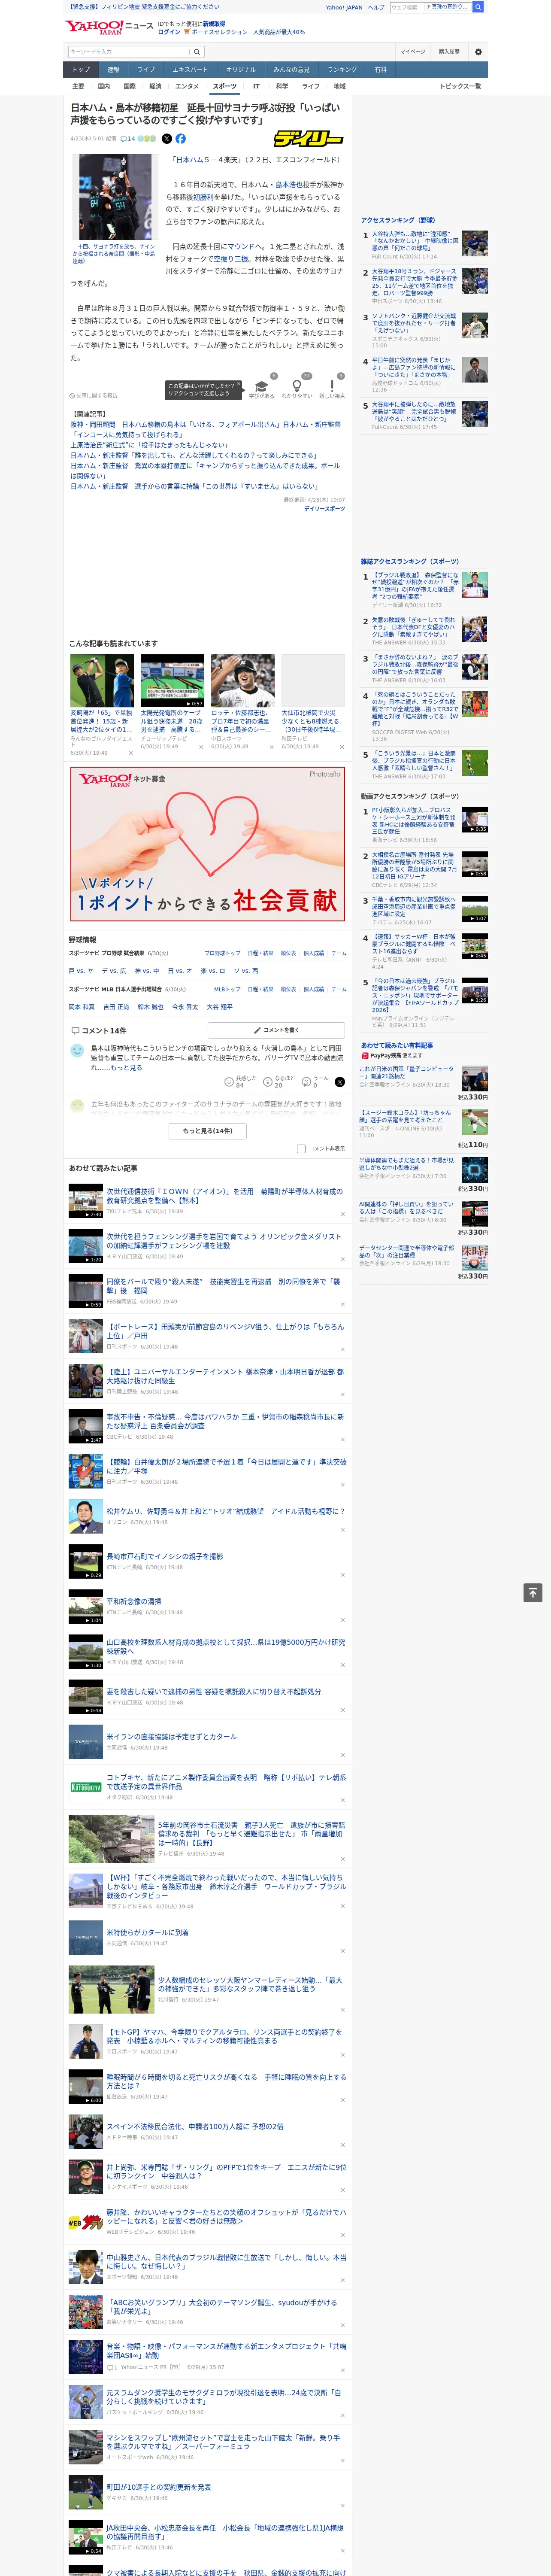551x2576 pixels.
Task: Select the 速報 tab
Action: [113, 69]
